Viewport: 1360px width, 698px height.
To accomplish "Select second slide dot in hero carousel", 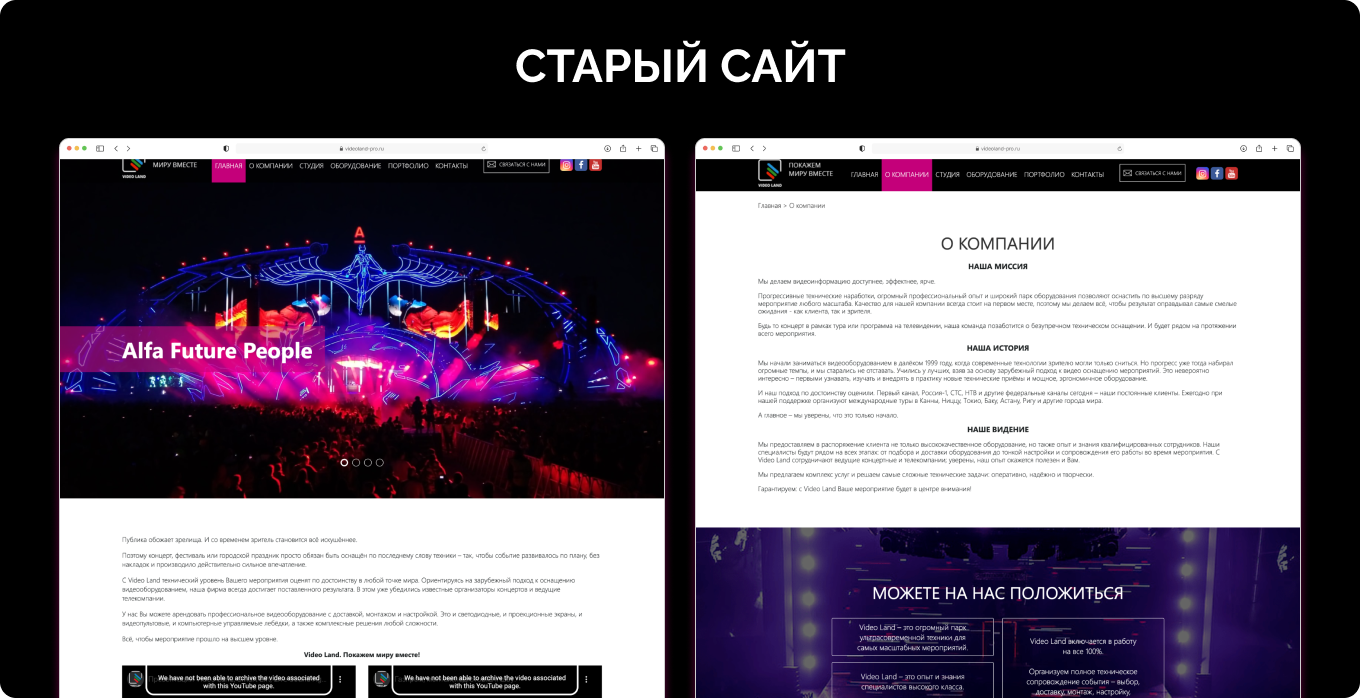I will (356, 463).
